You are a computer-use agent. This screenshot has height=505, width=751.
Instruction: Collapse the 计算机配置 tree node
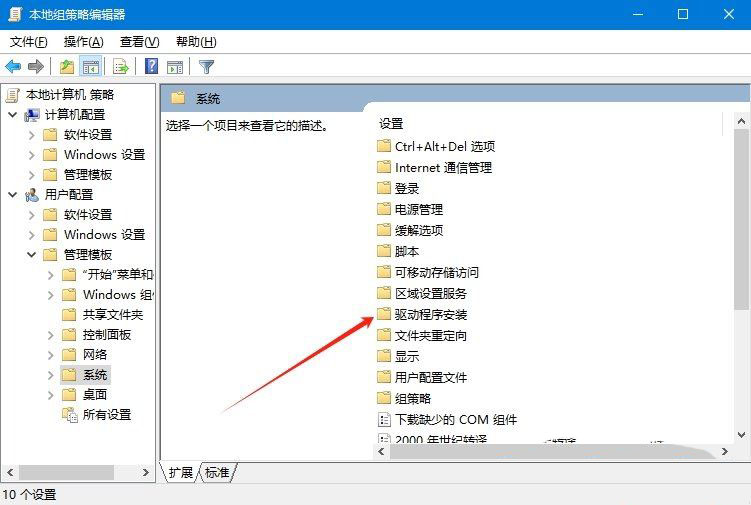pyautogui.click(x=13, y=115)
